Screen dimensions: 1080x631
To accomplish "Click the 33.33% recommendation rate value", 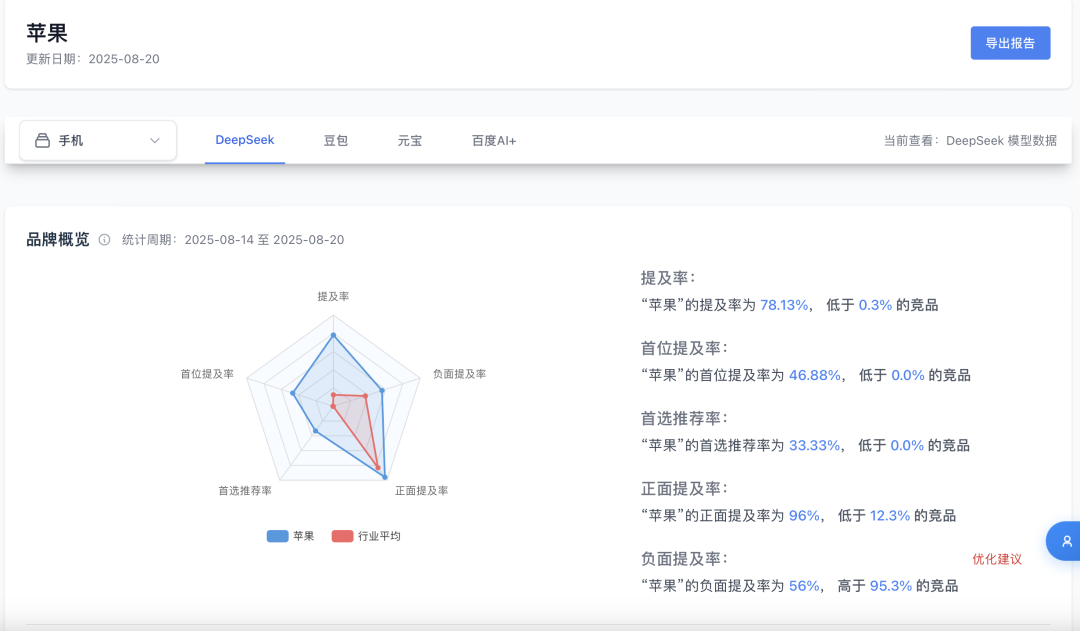I will (814, 446).
